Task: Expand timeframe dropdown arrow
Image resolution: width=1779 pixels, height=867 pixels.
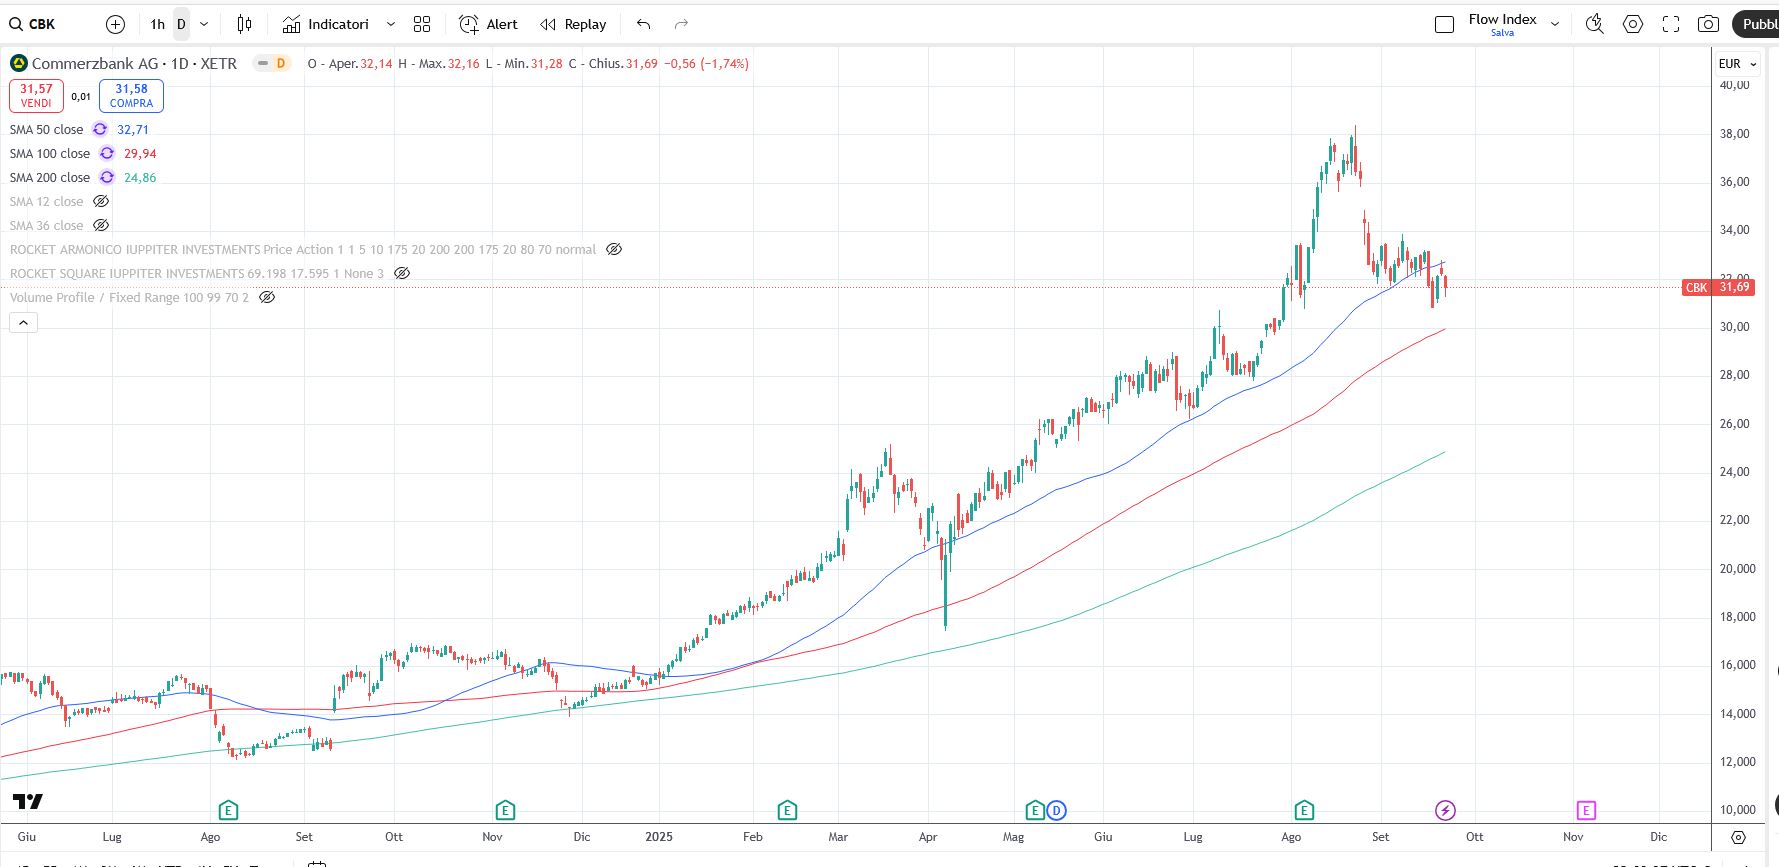Action: point(204,24)
